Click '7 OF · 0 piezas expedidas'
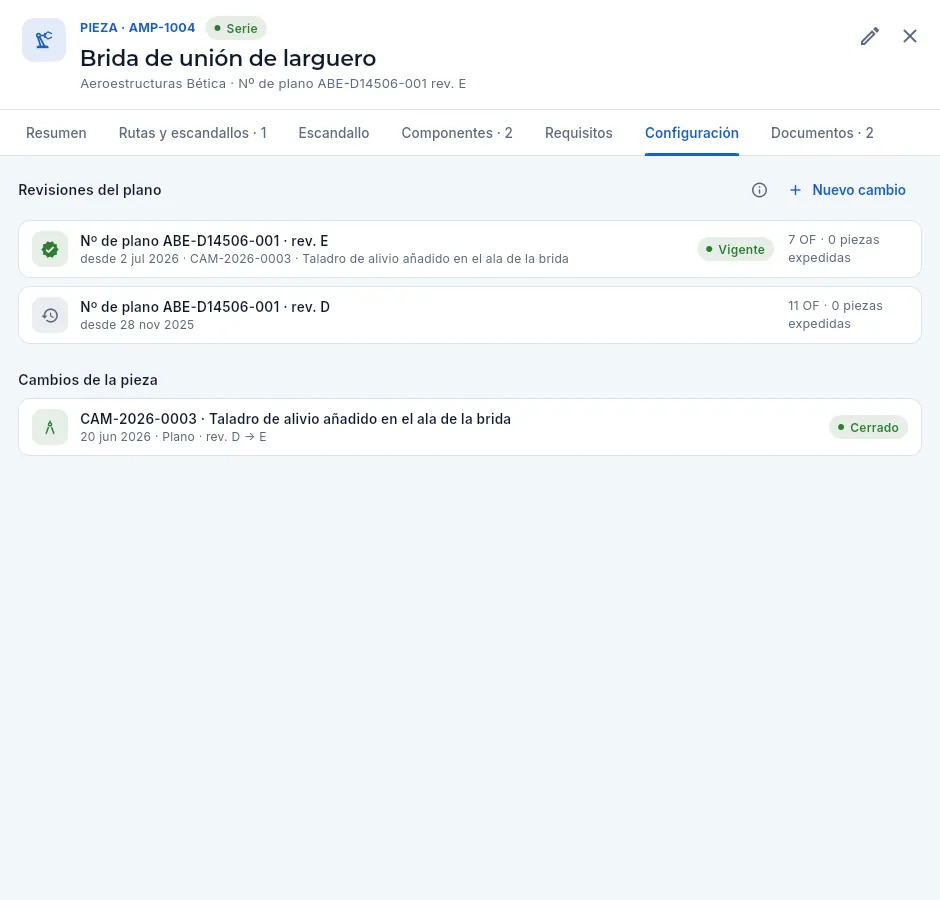 tap(833, 249)
